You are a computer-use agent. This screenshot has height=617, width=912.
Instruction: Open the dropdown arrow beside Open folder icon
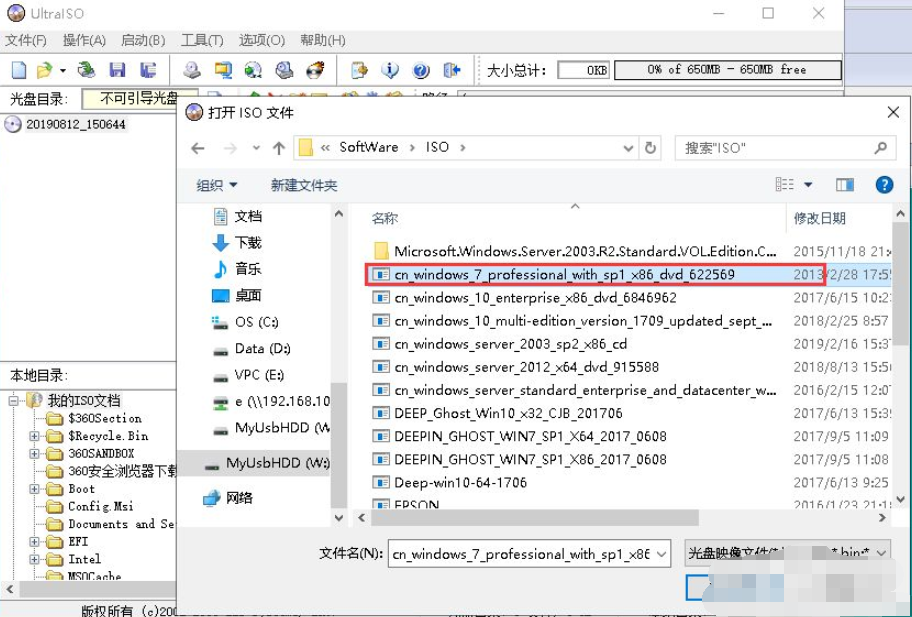click(62, 71)
